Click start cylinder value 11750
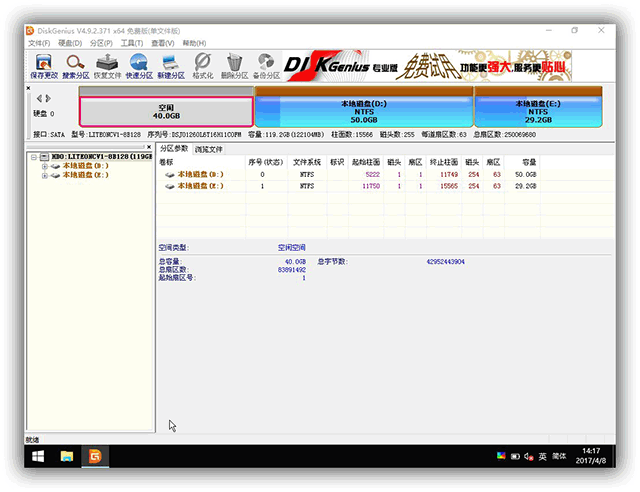Screen dimensions: 640x492 pyautogui.click(x=371, y=186)
